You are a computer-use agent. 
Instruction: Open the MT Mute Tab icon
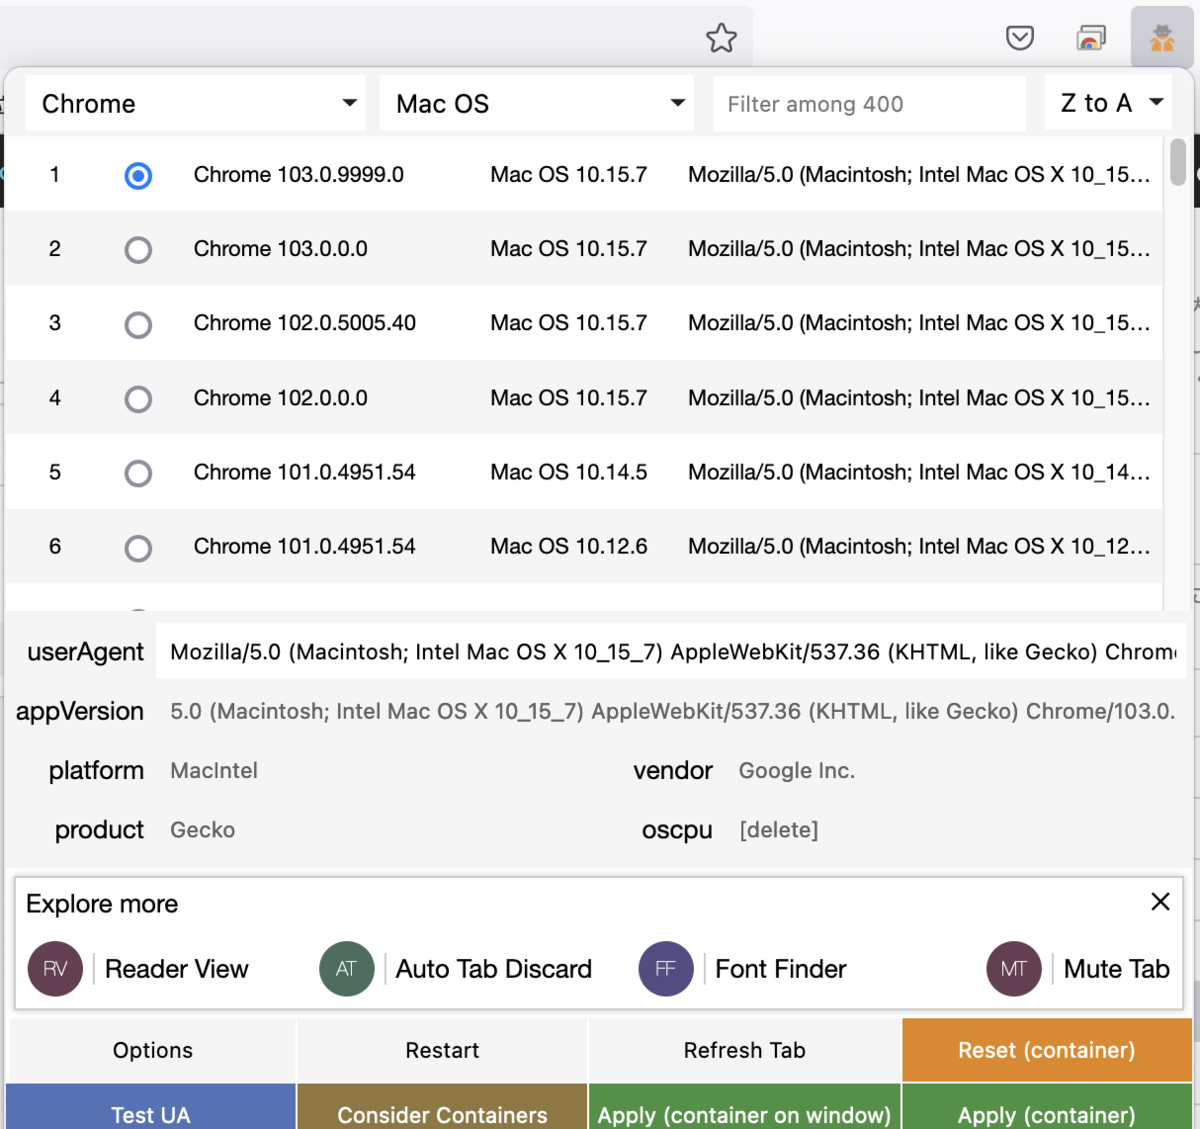1014,969
